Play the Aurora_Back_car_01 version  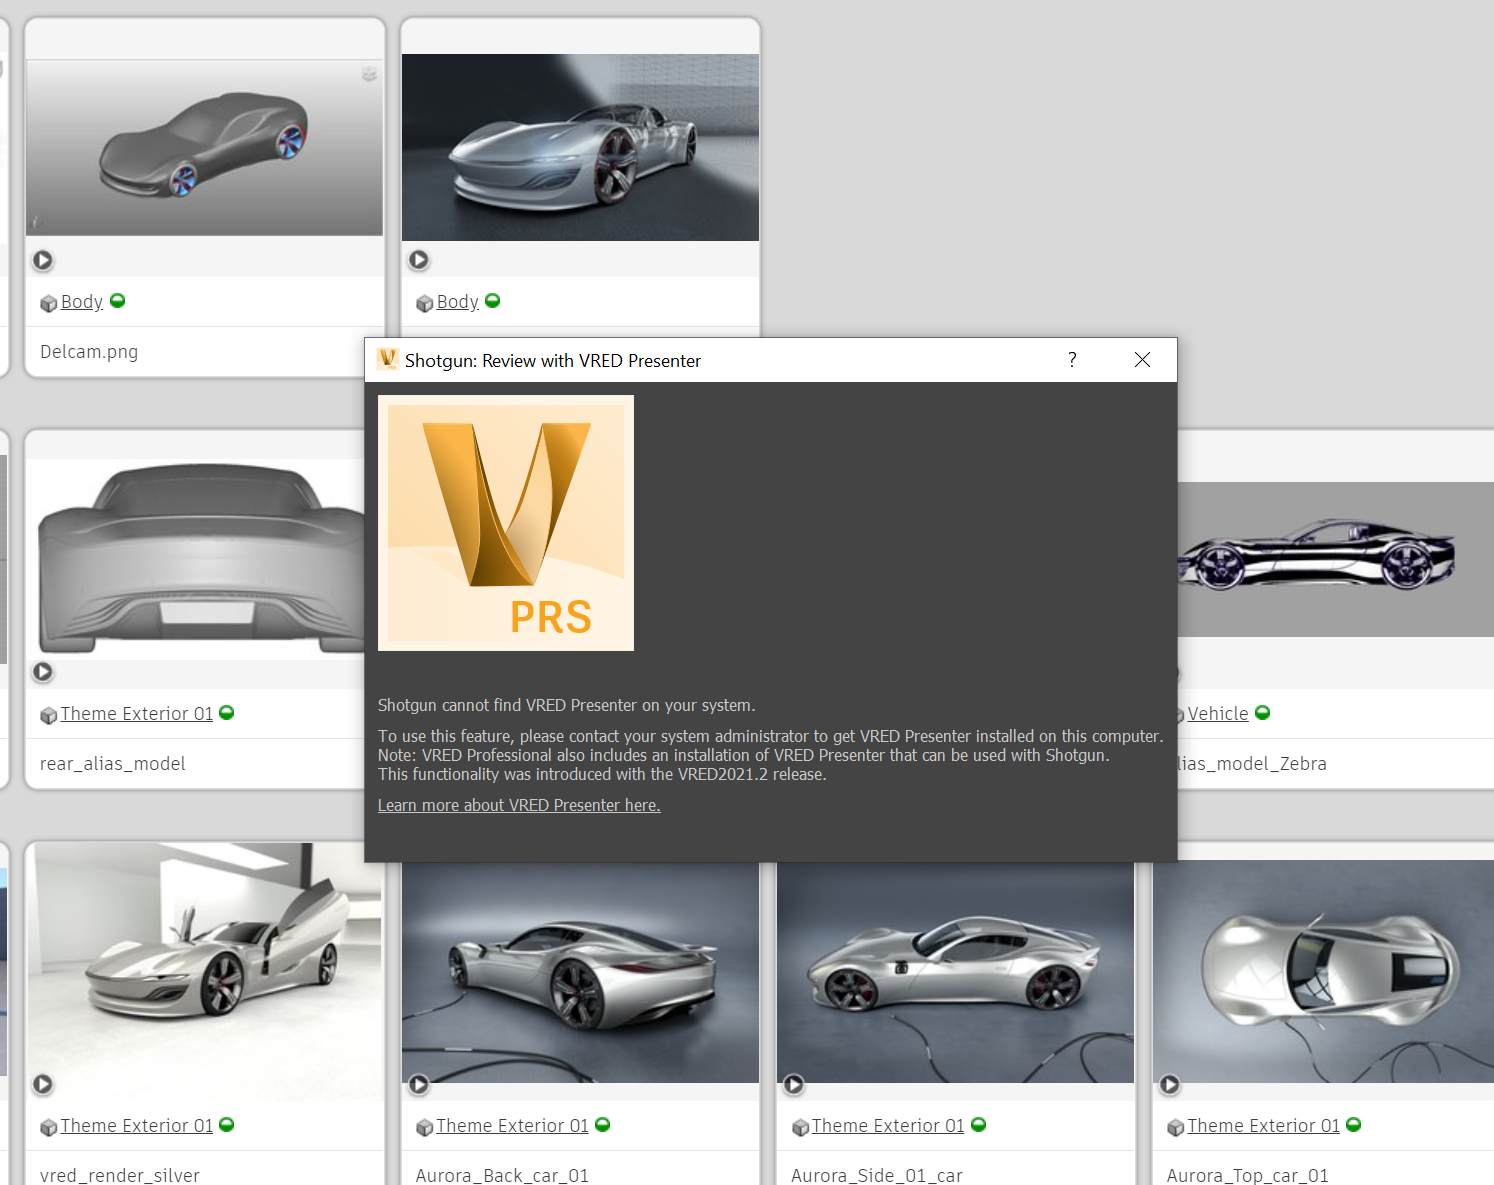point(419,1084)
